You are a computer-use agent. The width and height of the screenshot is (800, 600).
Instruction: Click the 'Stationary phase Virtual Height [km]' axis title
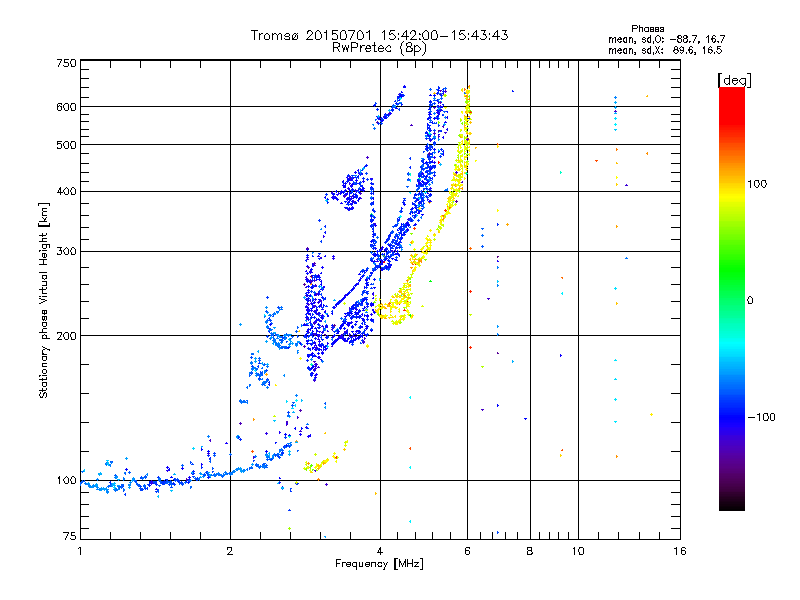point(44,301)
